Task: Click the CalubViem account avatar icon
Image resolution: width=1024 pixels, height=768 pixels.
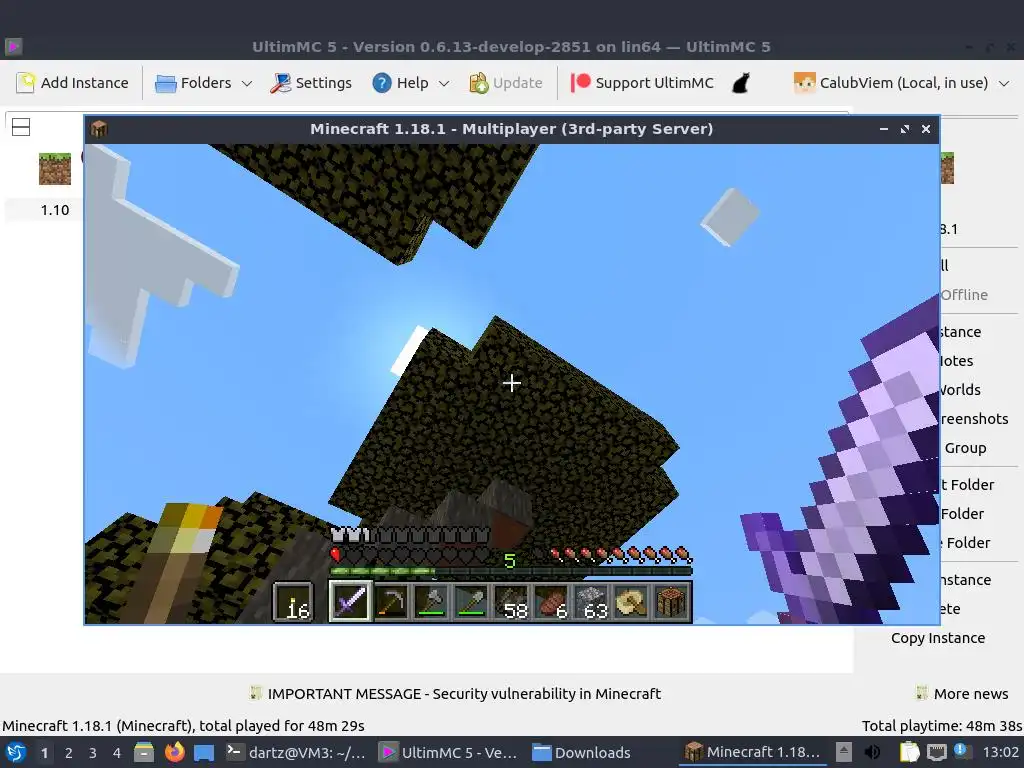Action: pos(804,83)
